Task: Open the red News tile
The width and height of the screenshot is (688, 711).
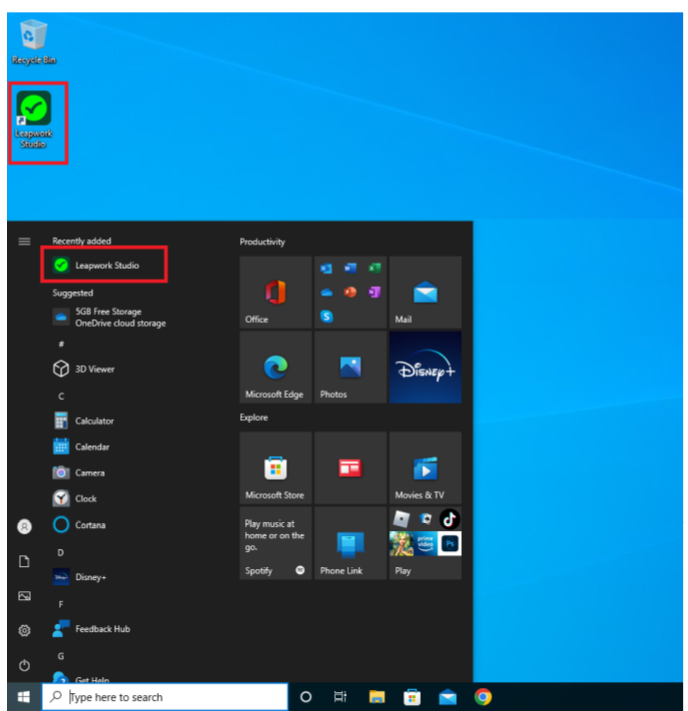Action: click(350, 468)
